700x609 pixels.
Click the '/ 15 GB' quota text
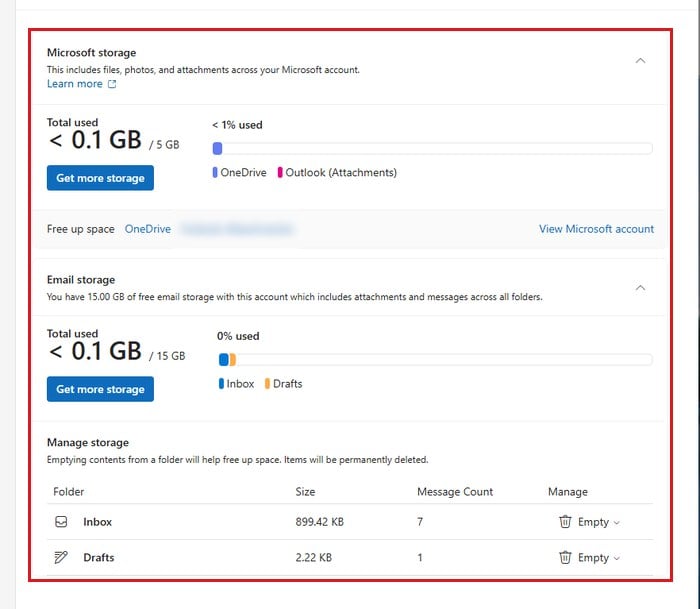167,356
